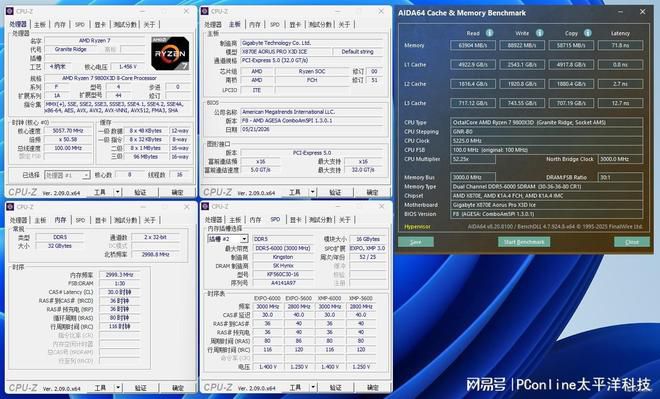
Task: Switch to 主板 tab in the processor window
Action: pos(40,24)
